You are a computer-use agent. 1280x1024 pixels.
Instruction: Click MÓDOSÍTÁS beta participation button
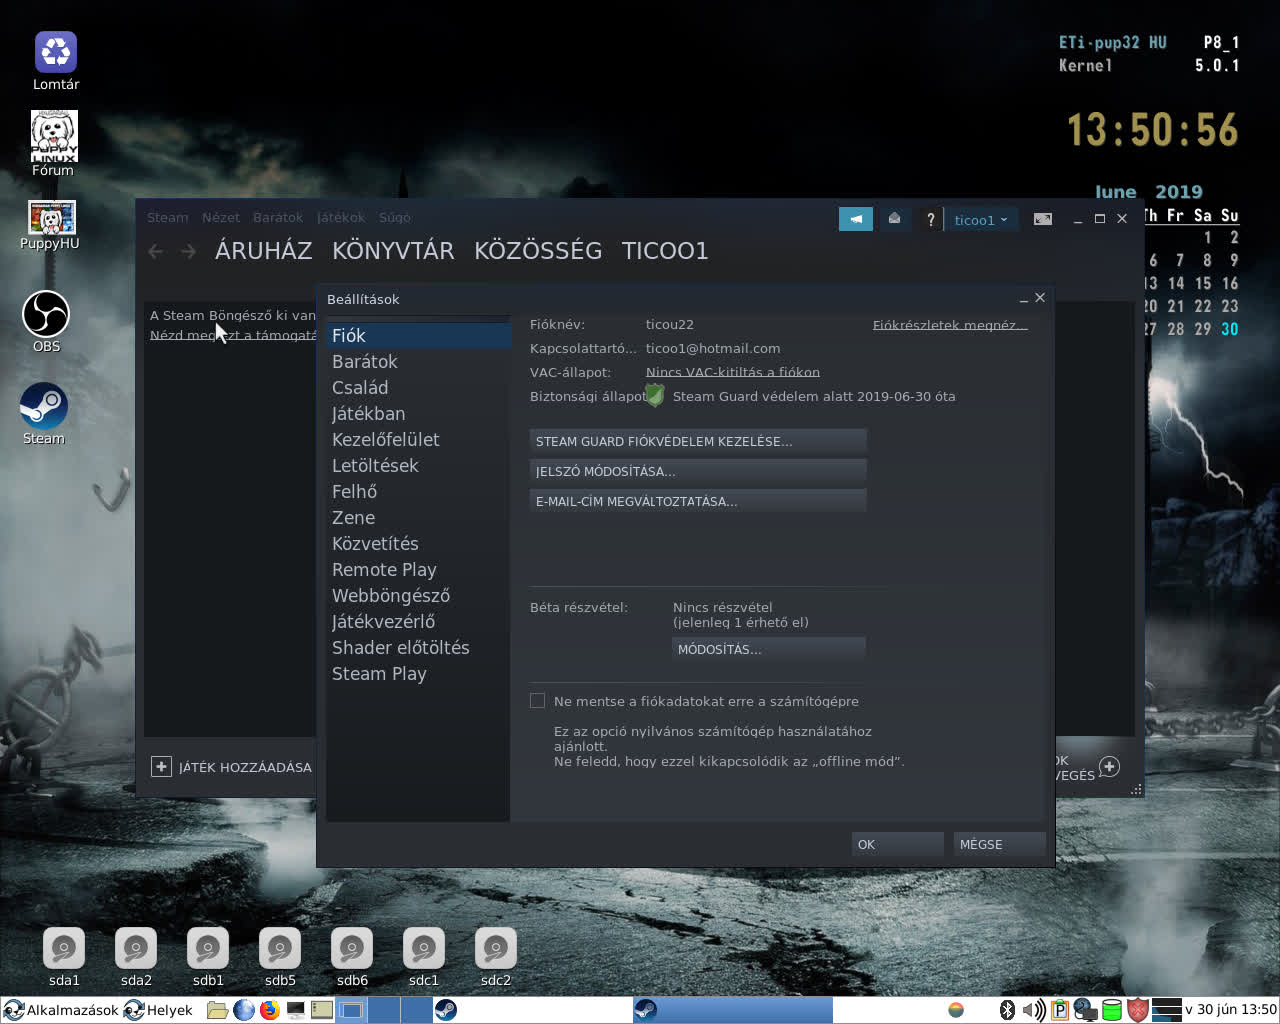coord(769,649)
